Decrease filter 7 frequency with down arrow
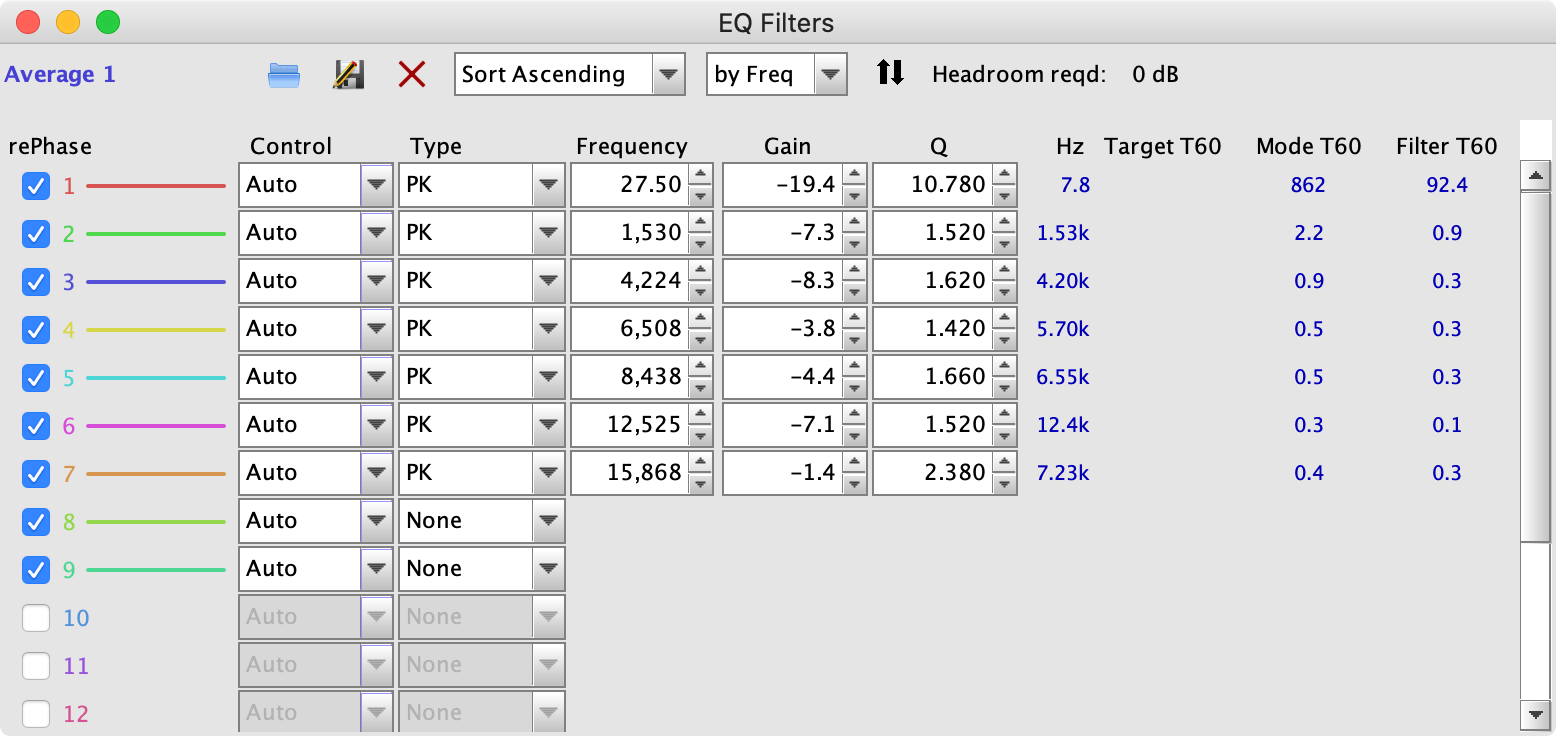 [x=701, y=483]
